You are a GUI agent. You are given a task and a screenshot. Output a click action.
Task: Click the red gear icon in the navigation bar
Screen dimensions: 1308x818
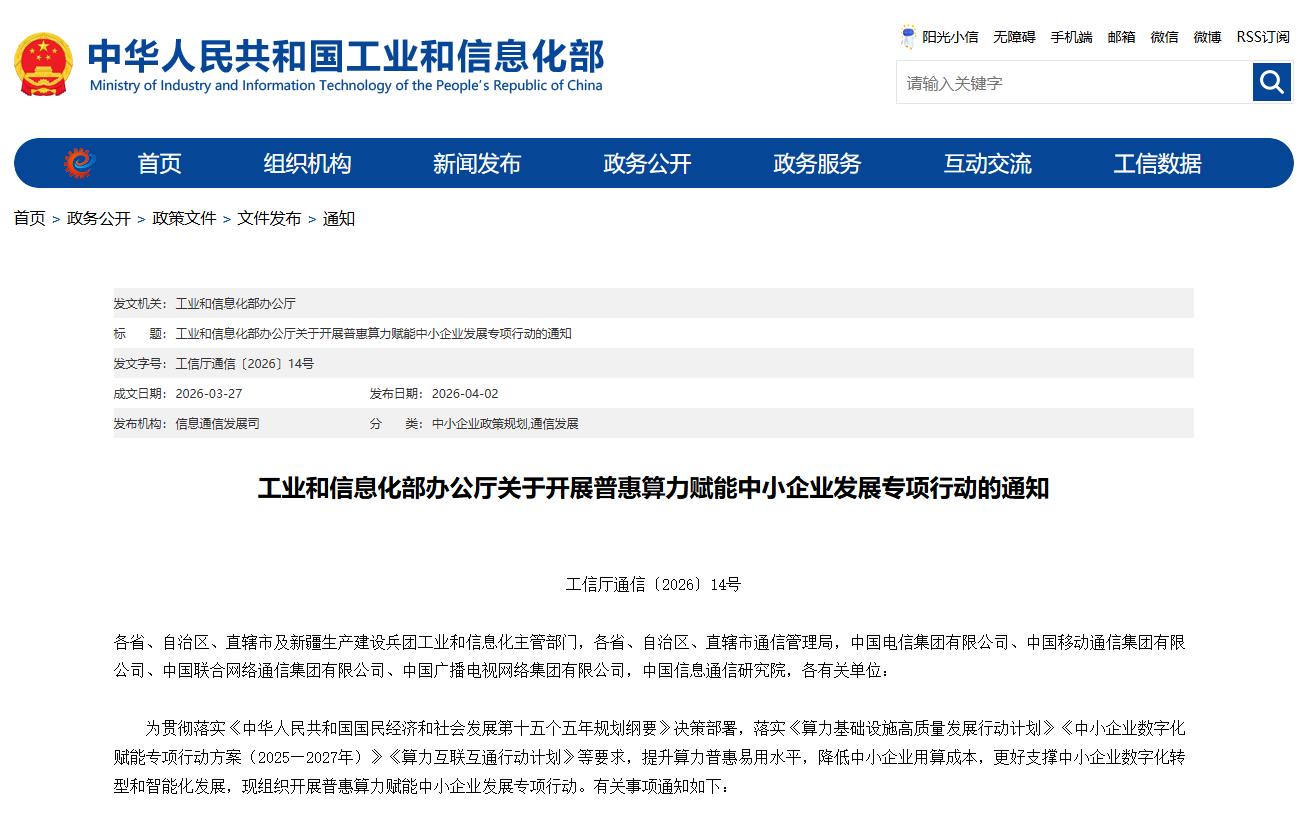click(x=80, y=163)
